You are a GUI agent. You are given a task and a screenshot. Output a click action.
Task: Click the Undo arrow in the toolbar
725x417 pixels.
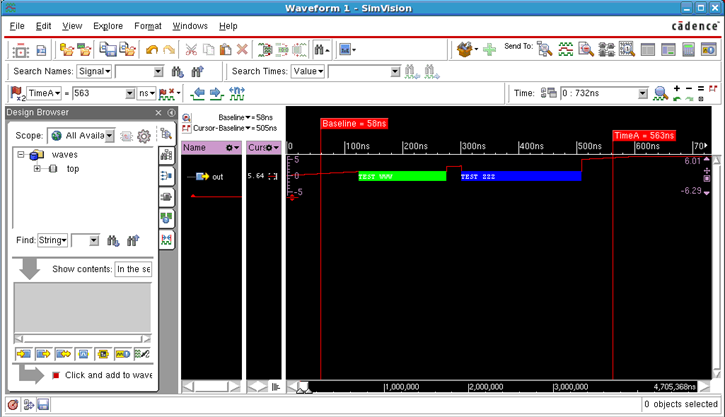tap(152, 50)
